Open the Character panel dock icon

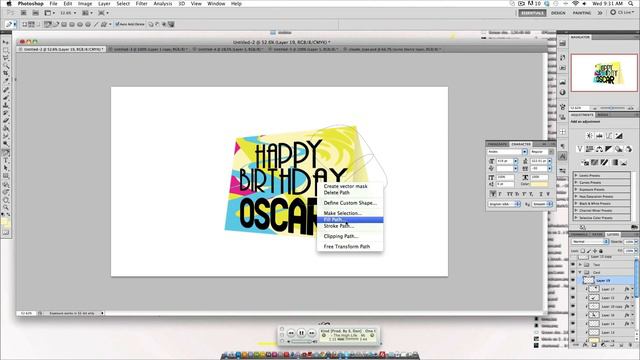tap(562, 156)
